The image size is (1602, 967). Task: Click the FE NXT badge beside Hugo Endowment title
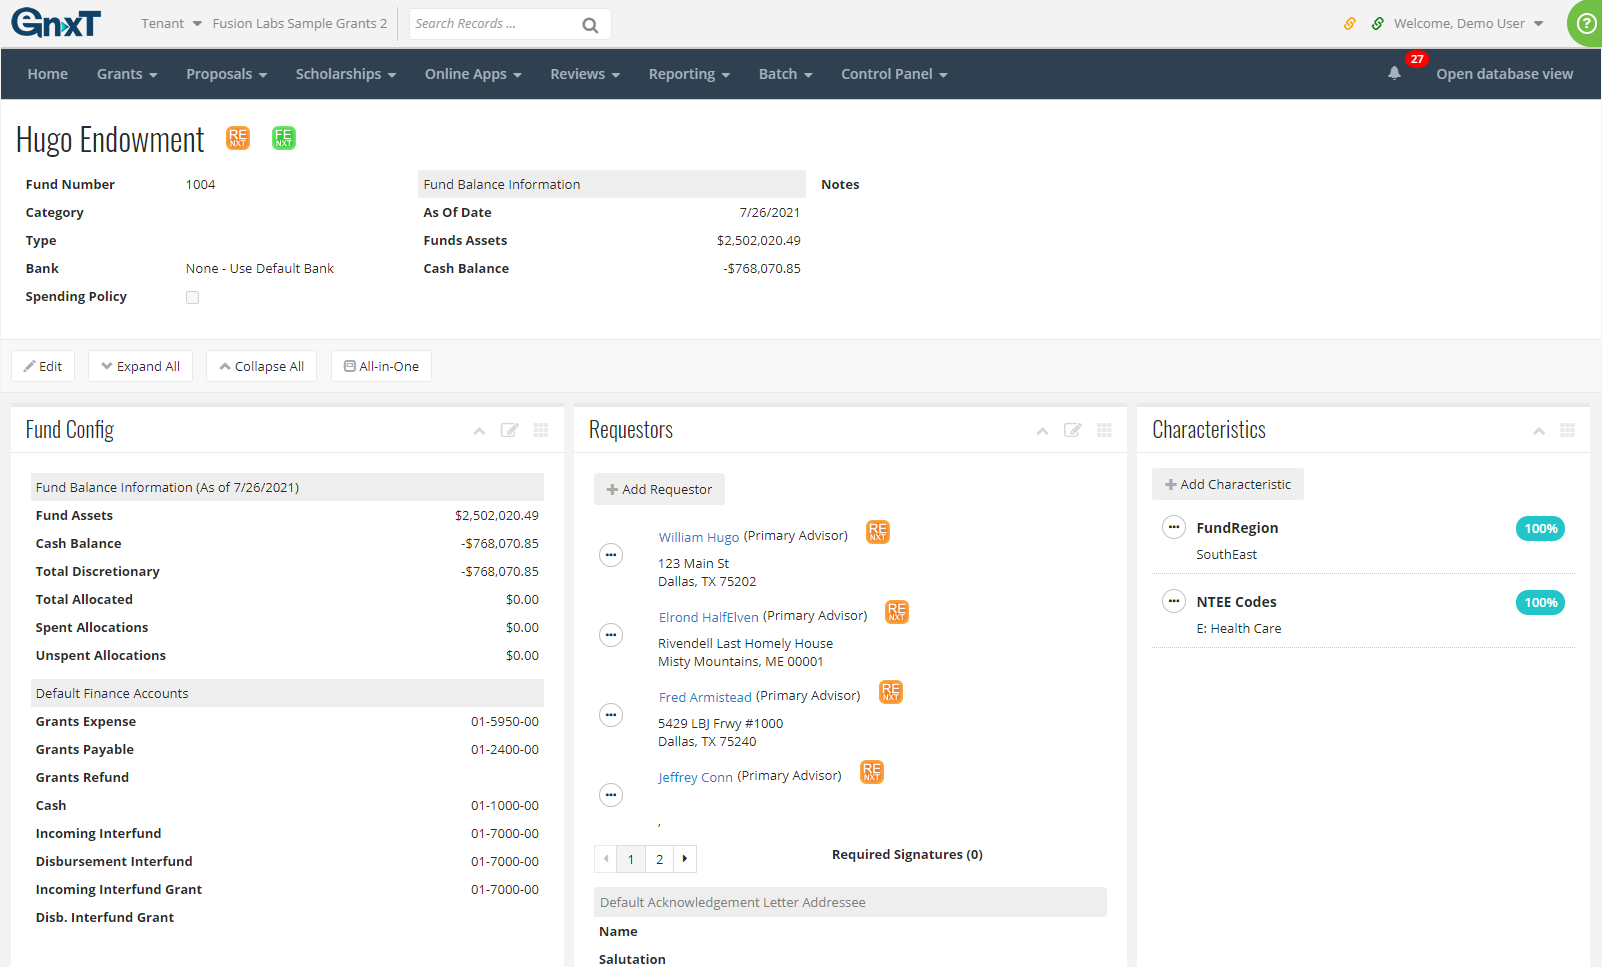coord(283,138)
